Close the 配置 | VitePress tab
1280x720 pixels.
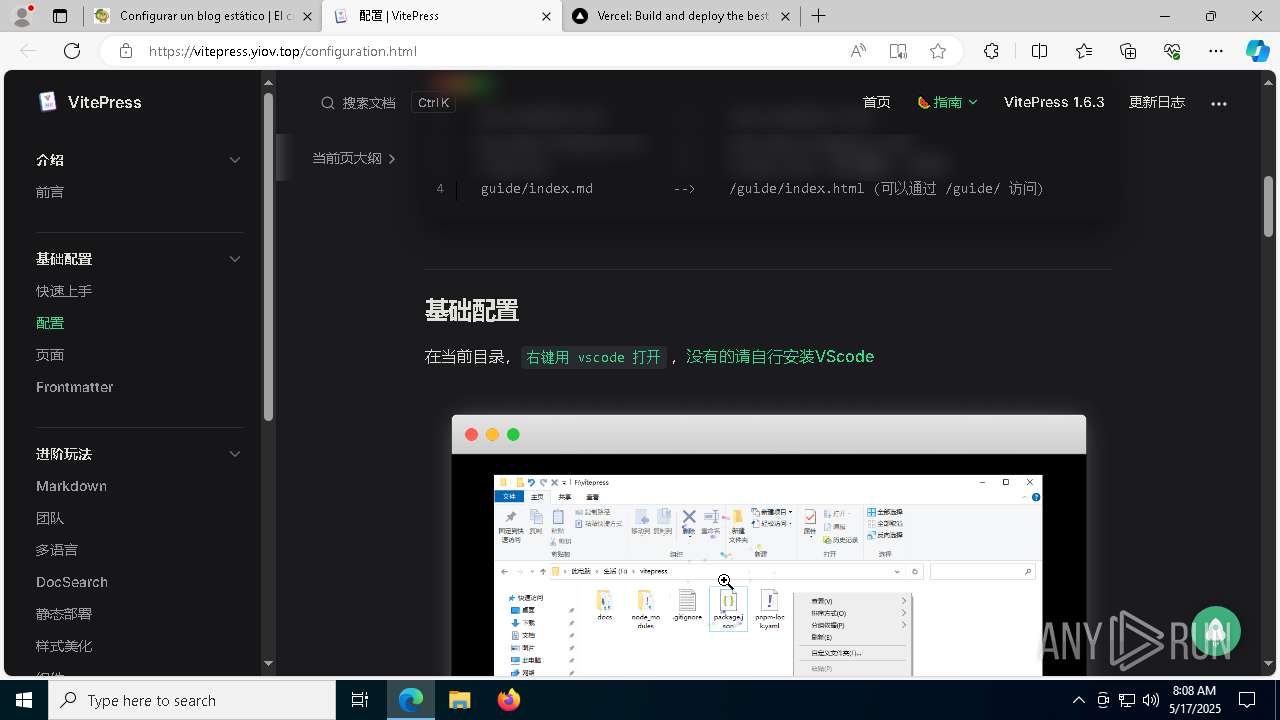click(x=546, y=16)
